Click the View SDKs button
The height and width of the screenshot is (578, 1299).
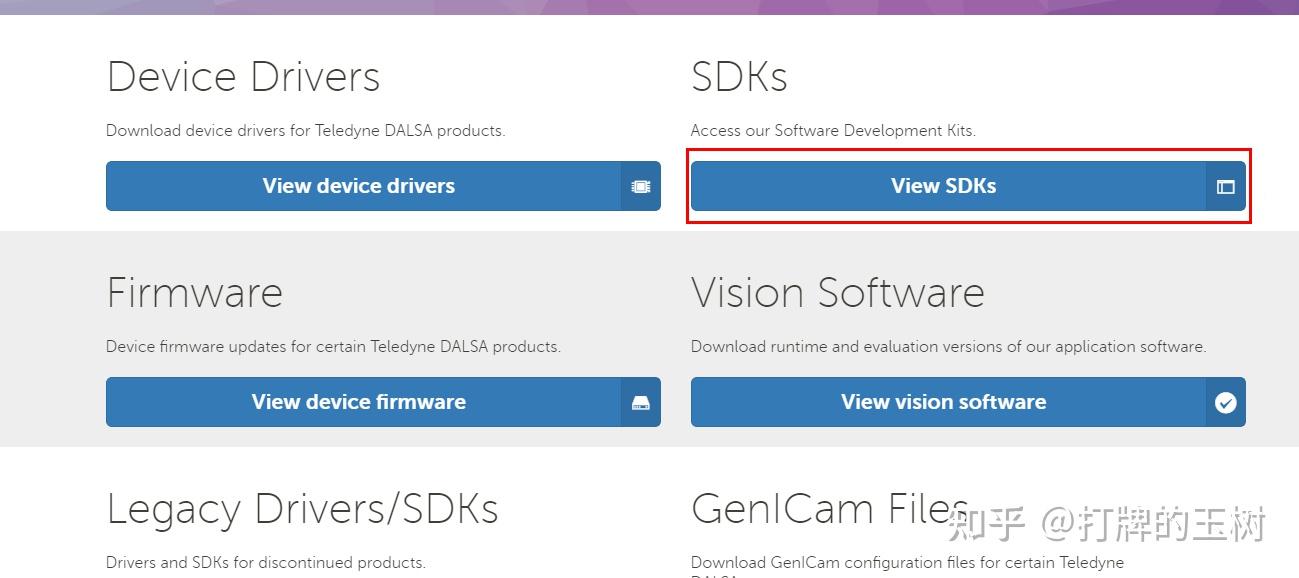(968, 186)
